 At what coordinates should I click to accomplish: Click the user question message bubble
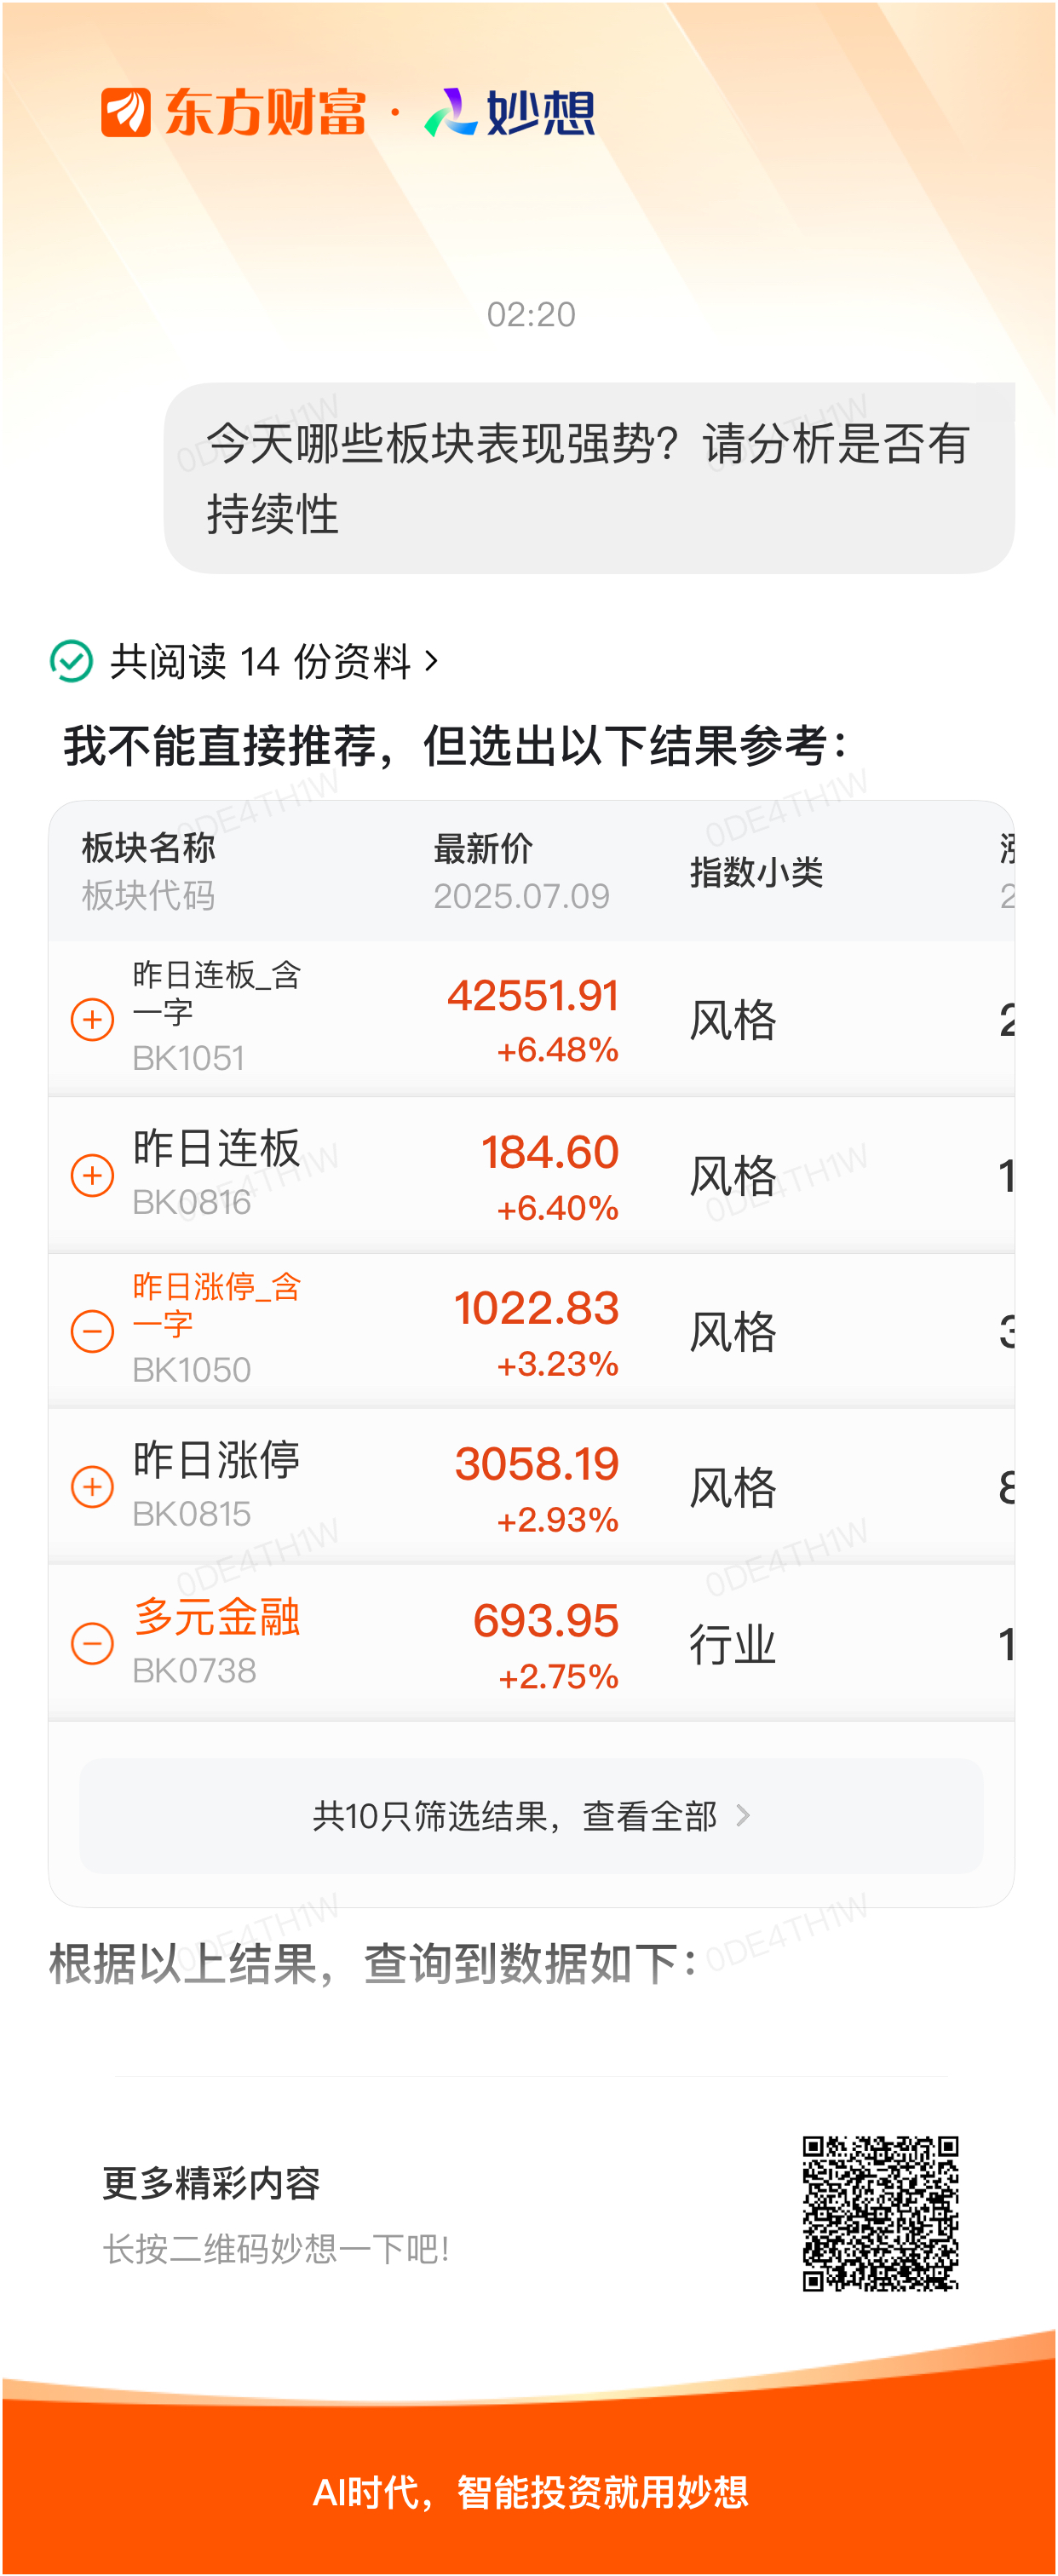click(589, 478)
